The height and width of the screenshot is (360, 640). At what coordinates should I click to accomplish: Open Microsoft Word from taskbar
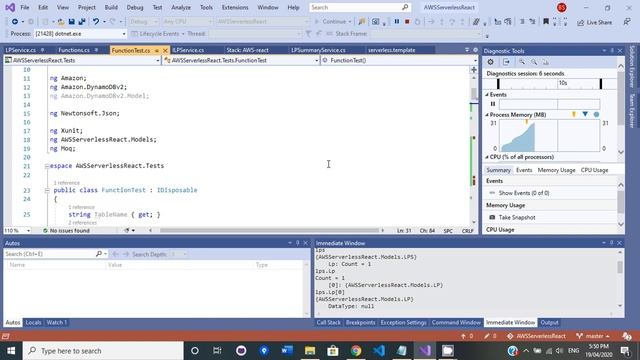coord(287,351)
